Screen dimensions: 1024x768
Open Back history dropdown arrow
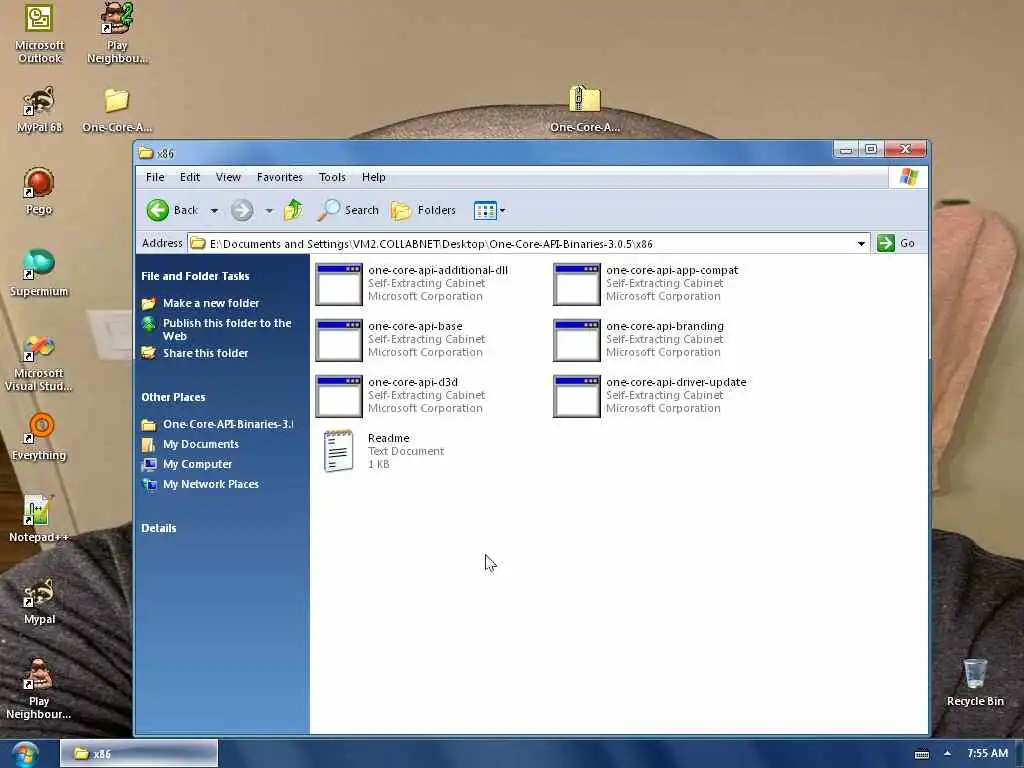214,211
